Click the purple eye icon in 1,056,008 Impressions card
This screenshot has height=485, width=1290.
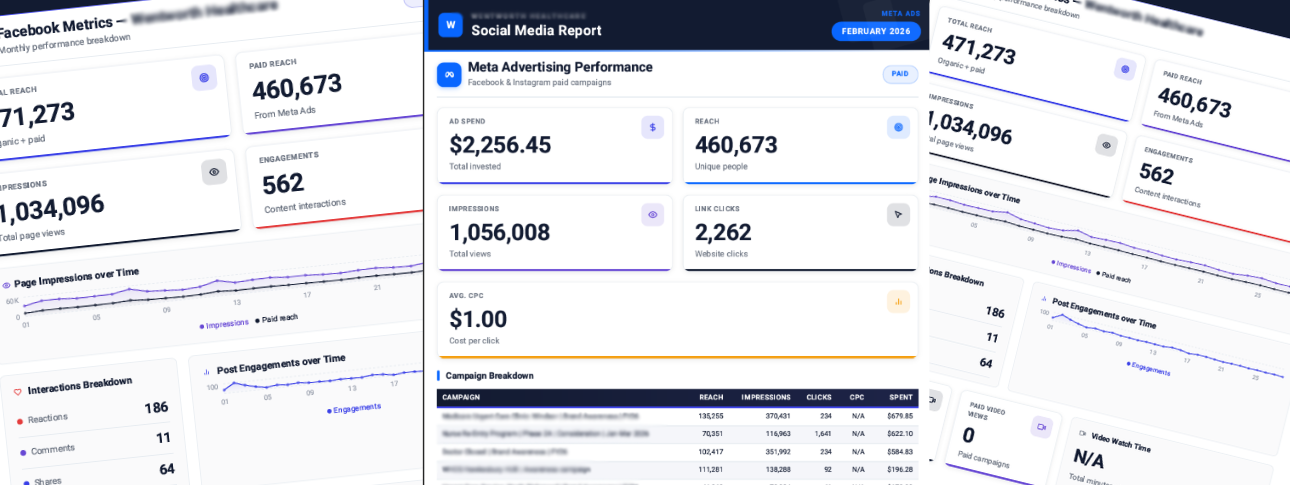[x=652, y=214]
